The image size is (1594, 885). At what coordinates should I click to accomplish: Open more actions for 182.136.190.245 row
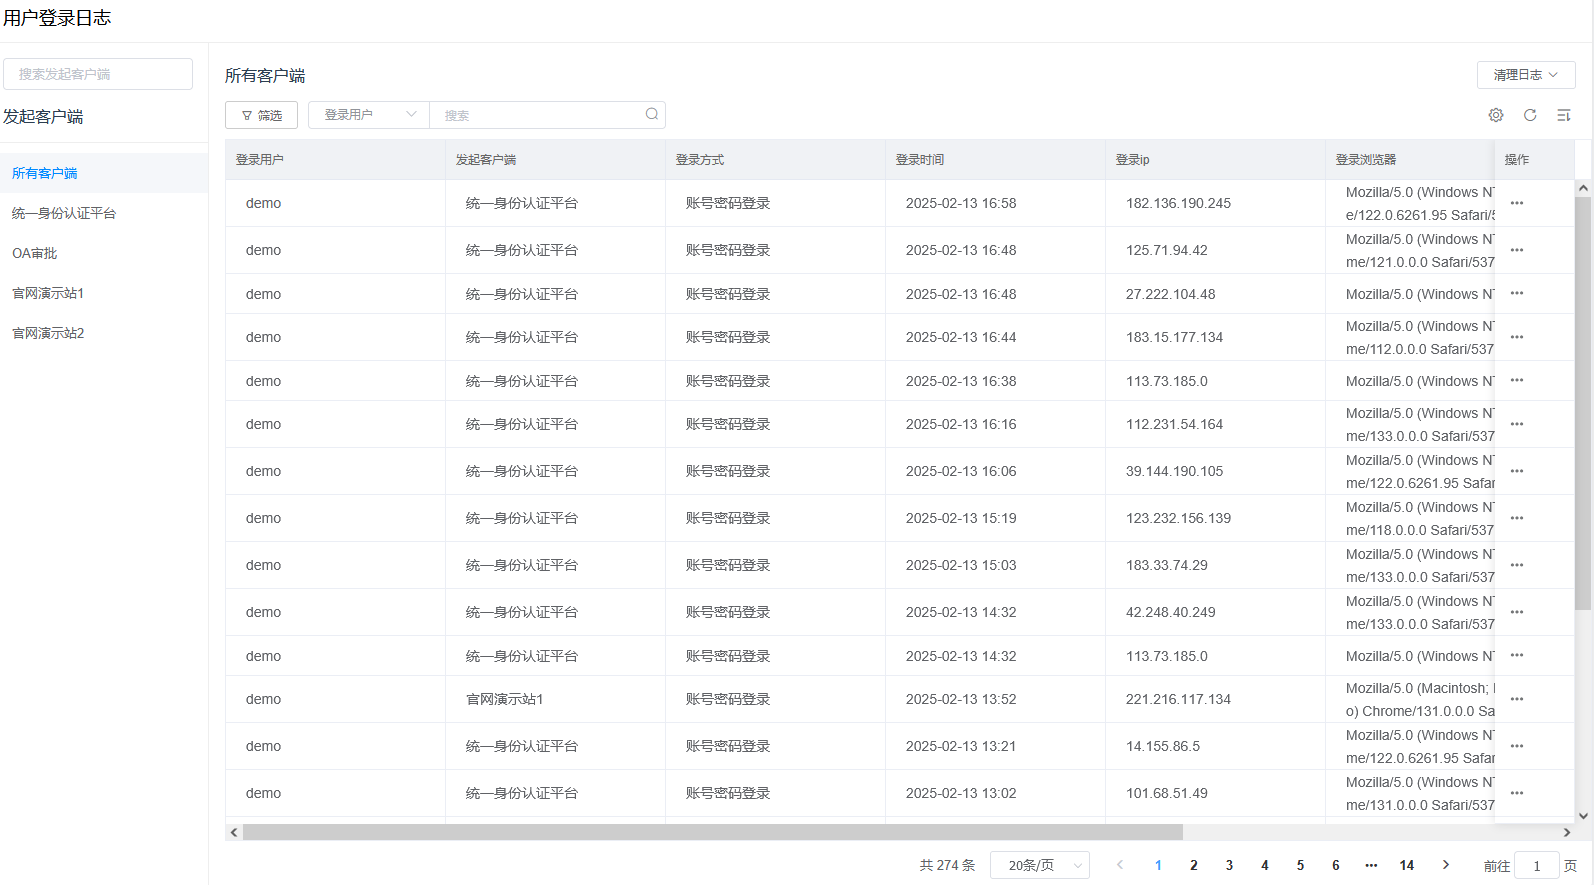click(x=1517, y=203)
